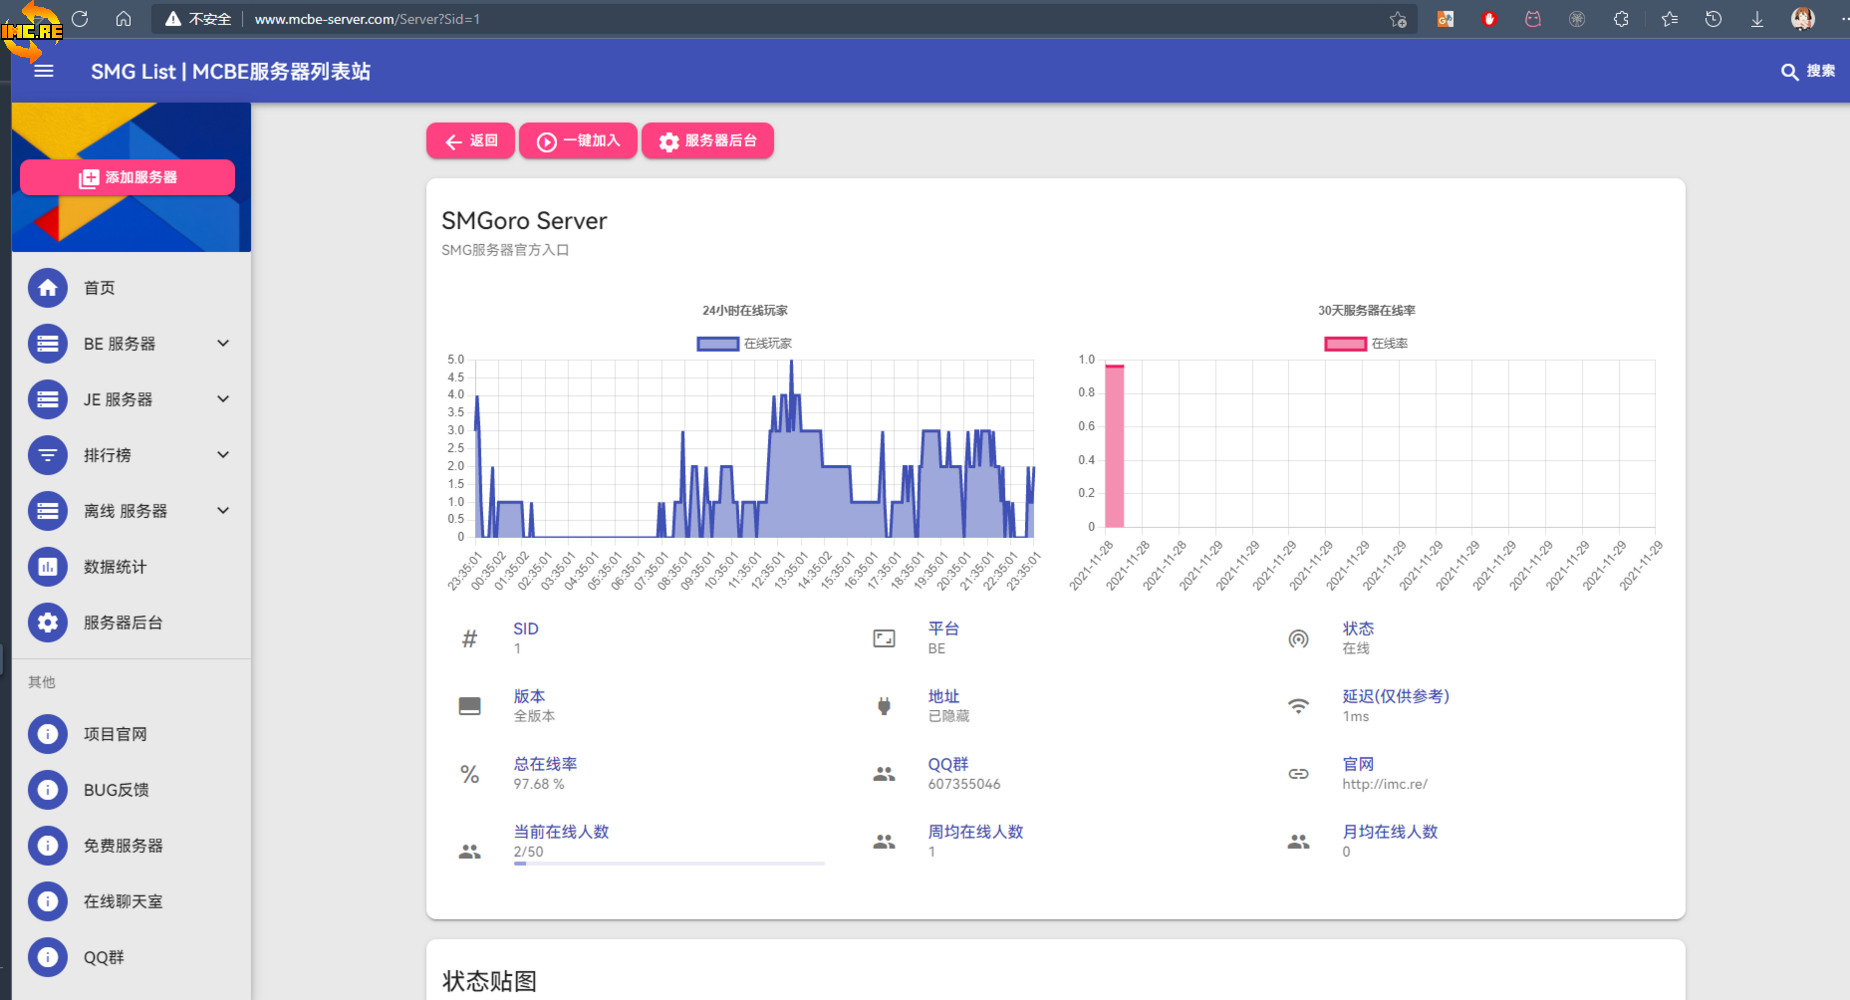Select 在线聊天室 in the sidebar
This screenshot has width=1850, height=1000.
tap(122, 902)
